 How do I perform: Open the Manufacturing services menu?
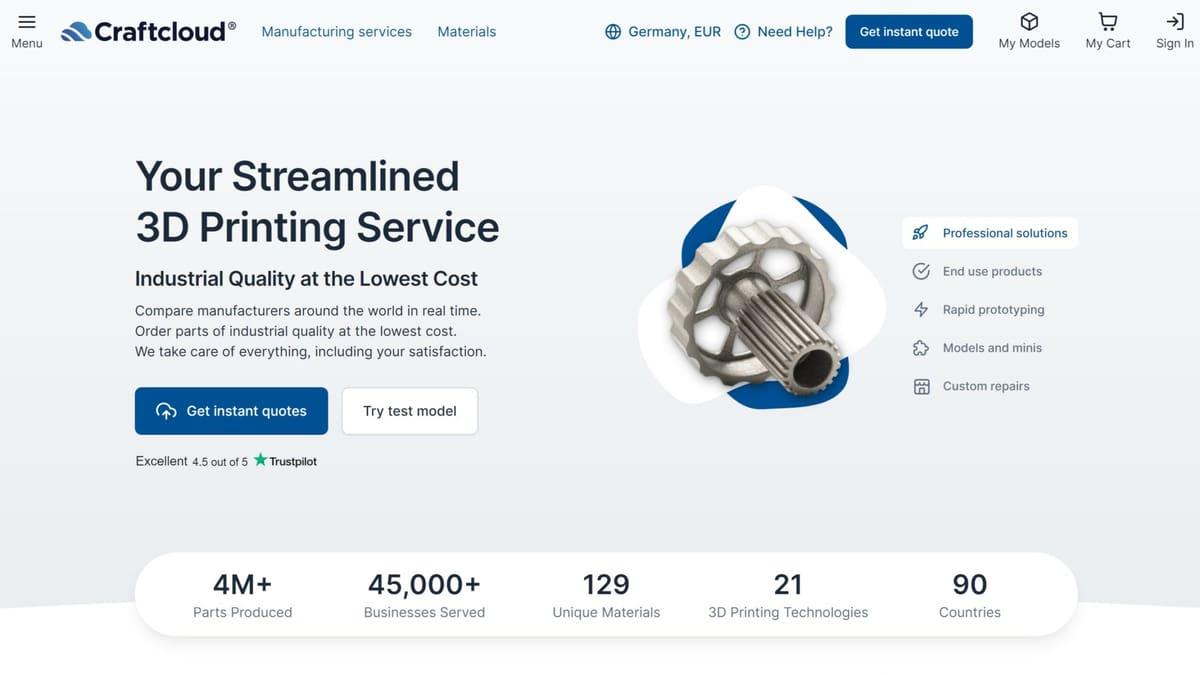point(337,32)
